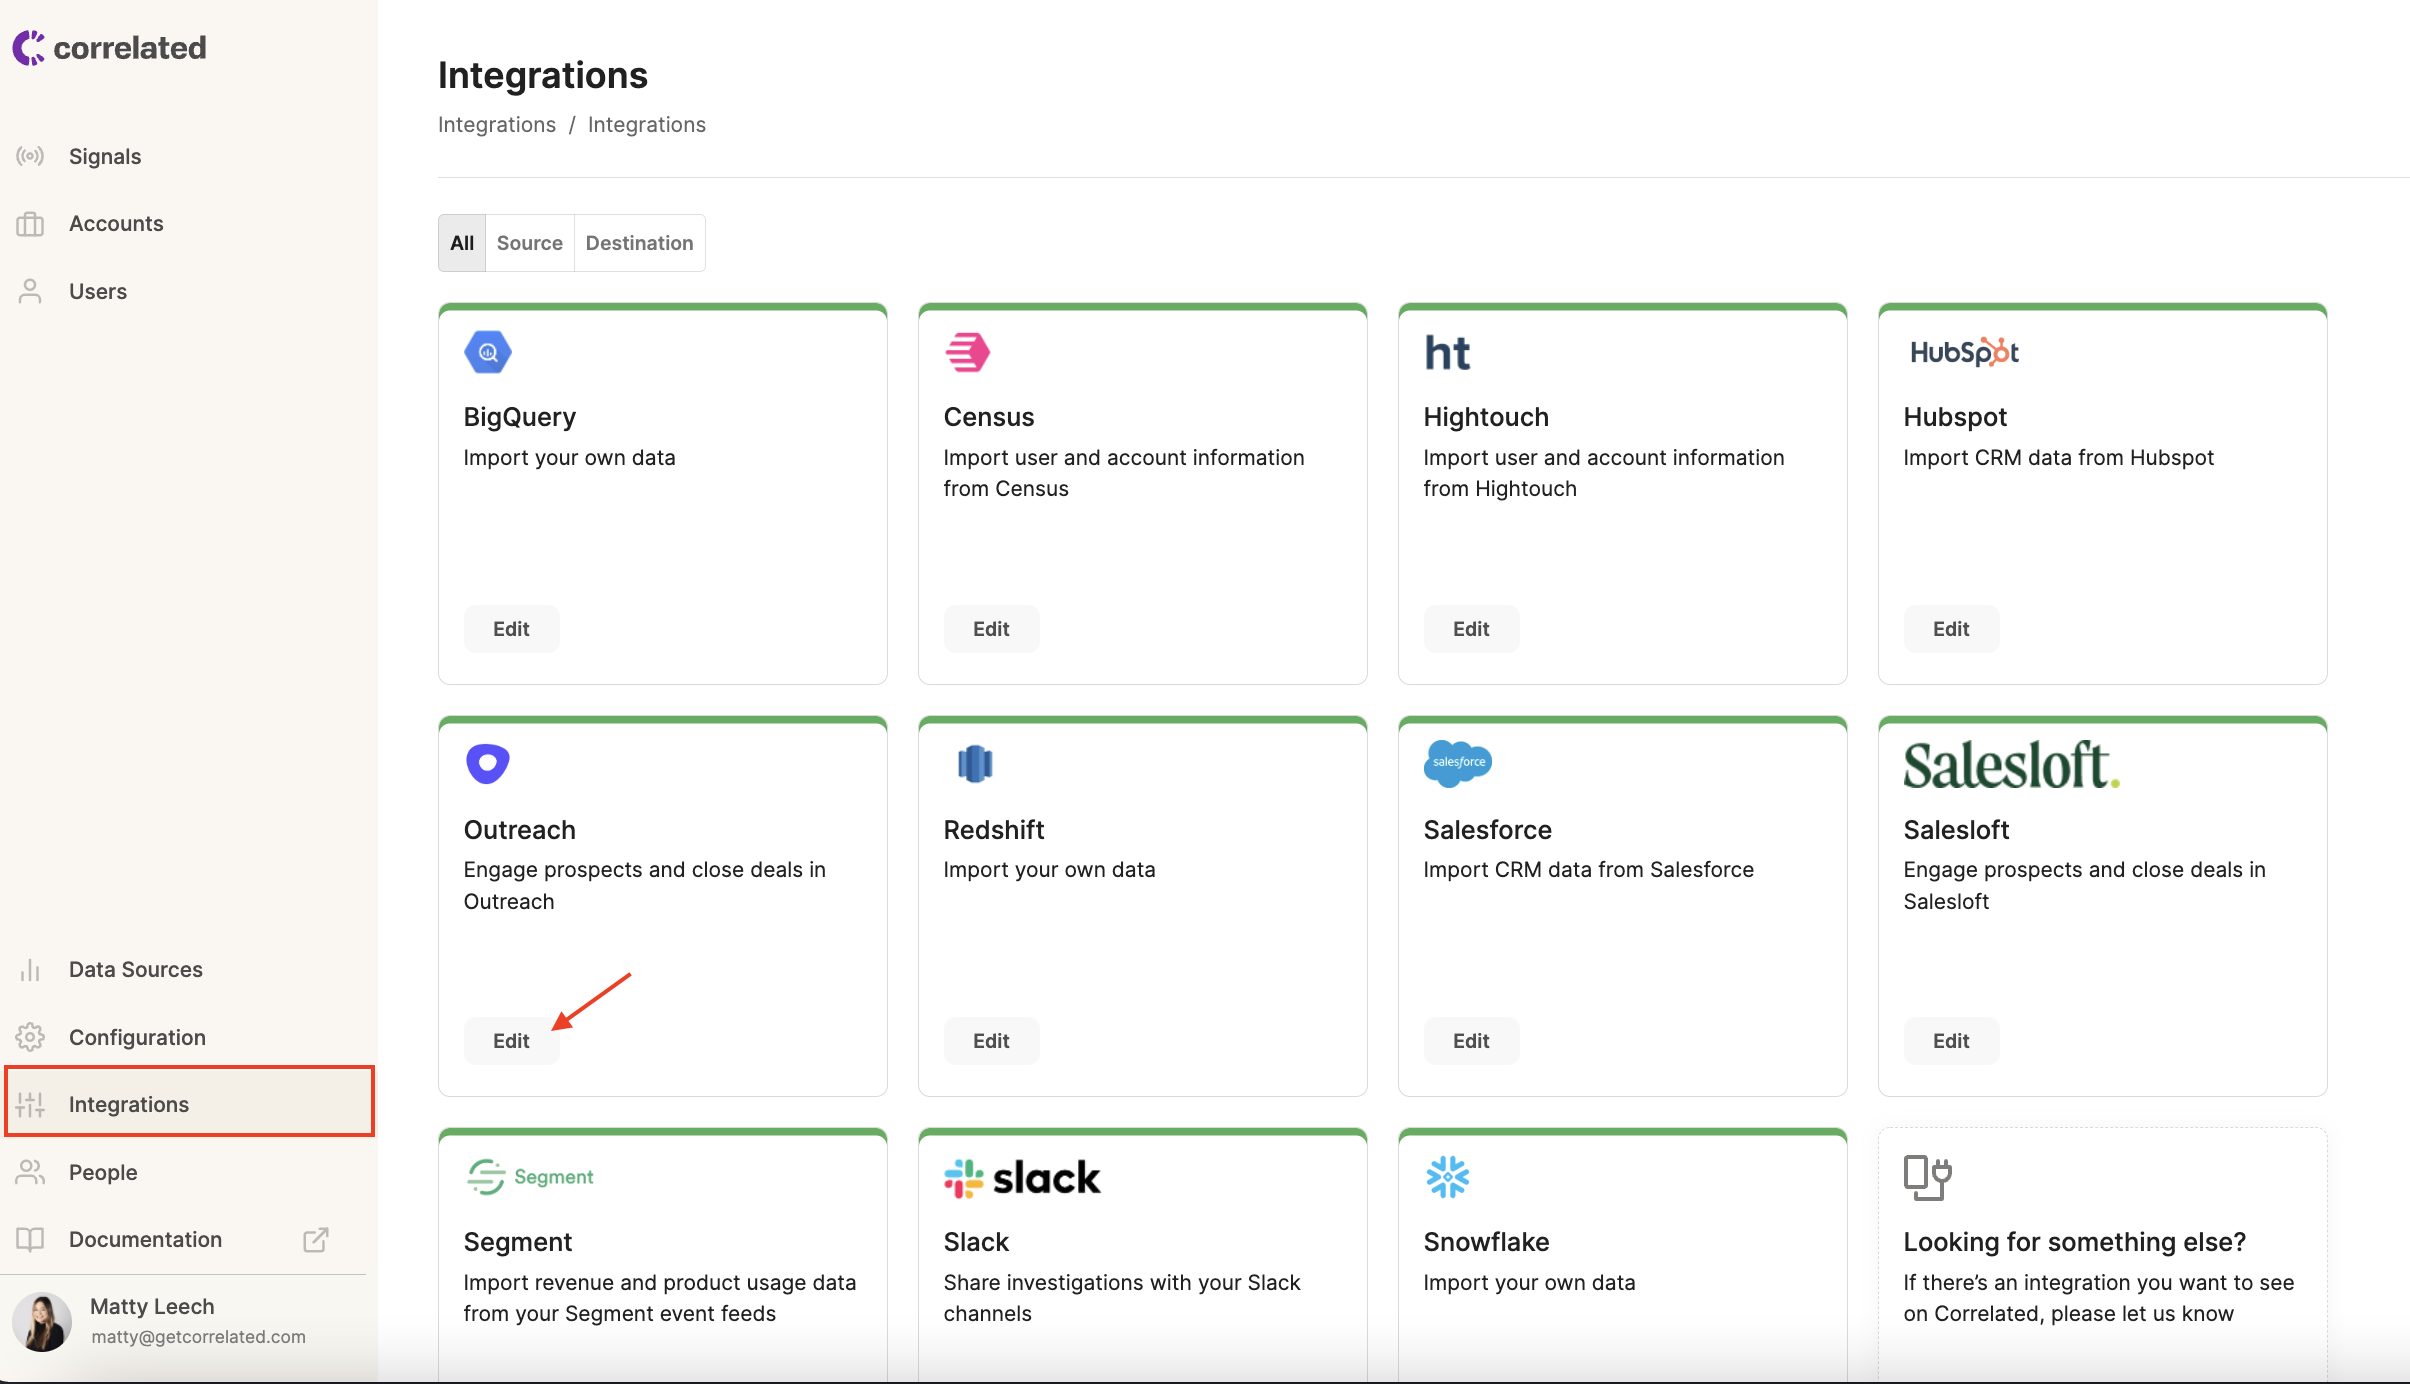The image size is (2410, 1384).
Task: Click the plug icon for other integrations
Action: pyautogui.click(x=1928, y=1177)
